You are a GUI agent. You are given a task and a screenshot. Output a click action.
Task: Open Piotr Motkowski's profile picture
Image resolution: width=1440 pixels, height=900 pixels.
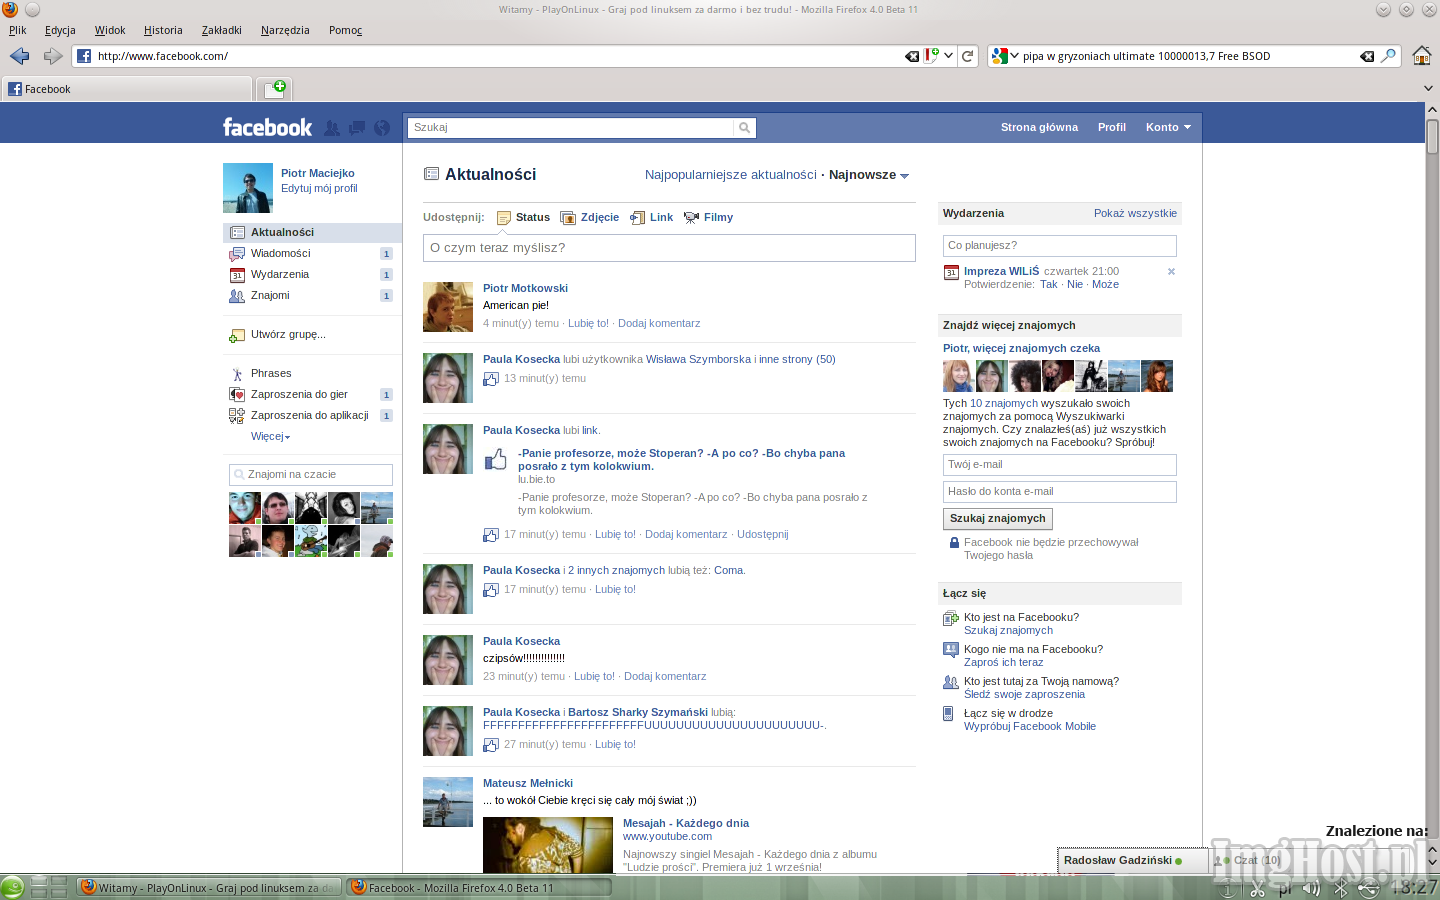(x=448, y=307)
